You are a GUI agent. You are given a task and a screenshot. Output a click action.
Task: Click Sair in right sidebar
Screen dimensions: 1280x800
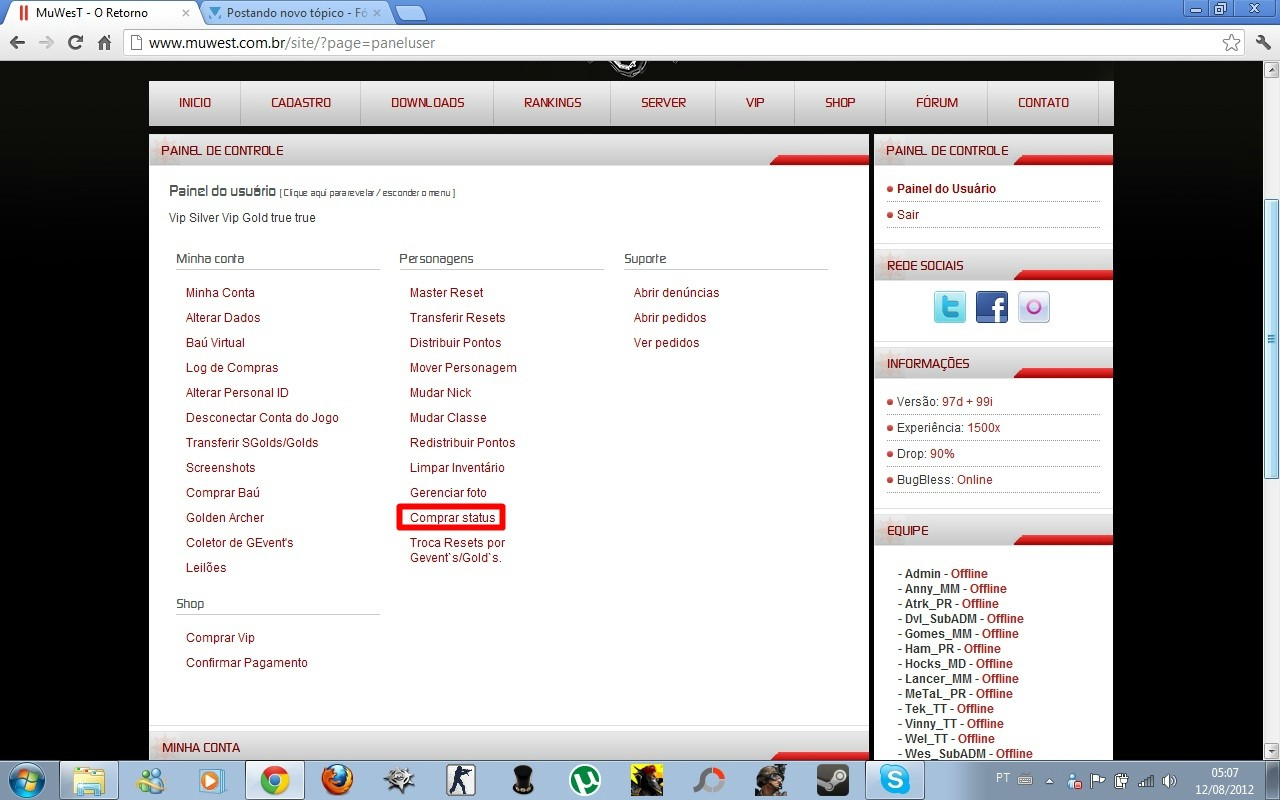click(908, 215)
